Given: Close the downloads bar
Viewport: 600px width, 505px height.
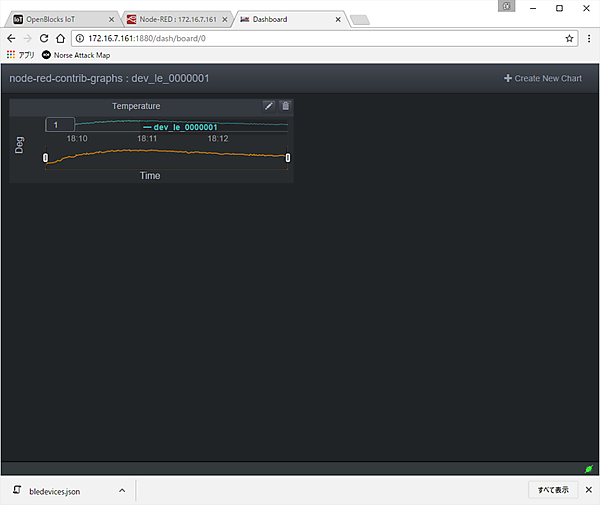Looking at the screenshot, I should coord(588,490).
